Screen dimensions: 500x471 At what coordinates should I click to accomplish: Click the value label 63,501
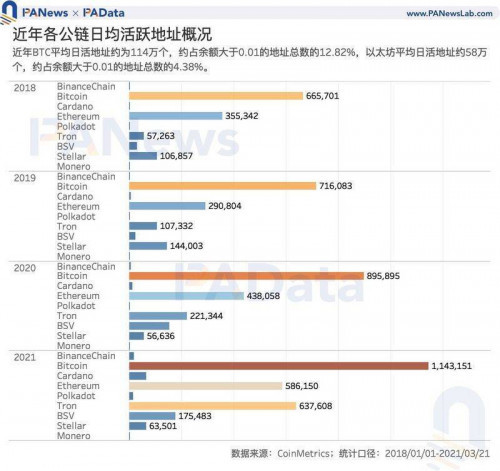pos(163,426)
